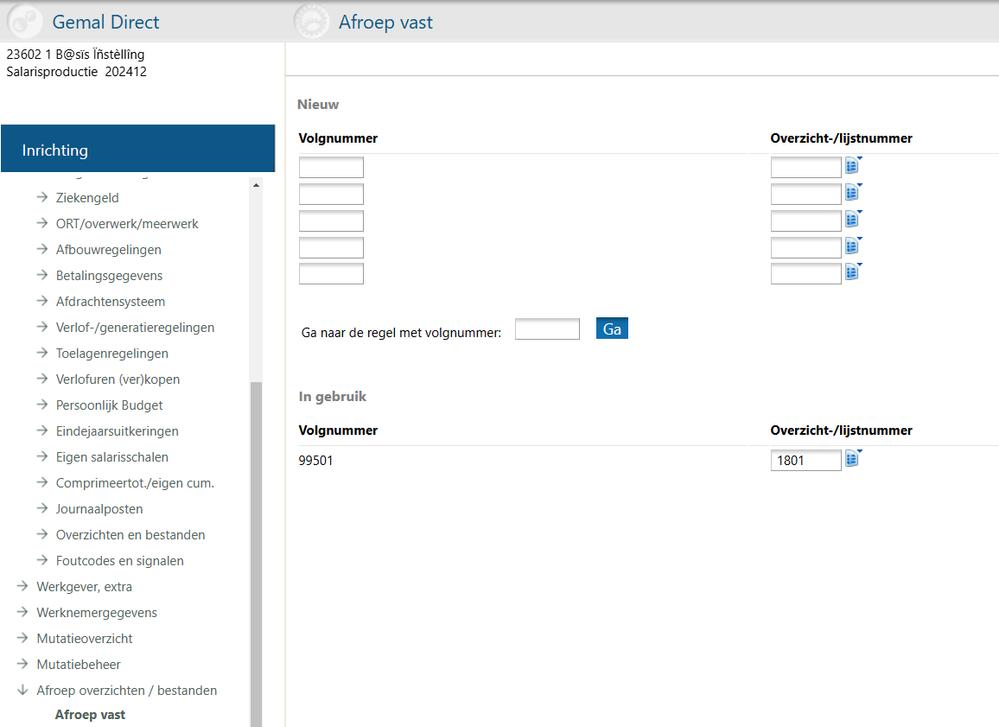
Task: Click the in-use Volgnummer value 99501
Action: [316, 461]
